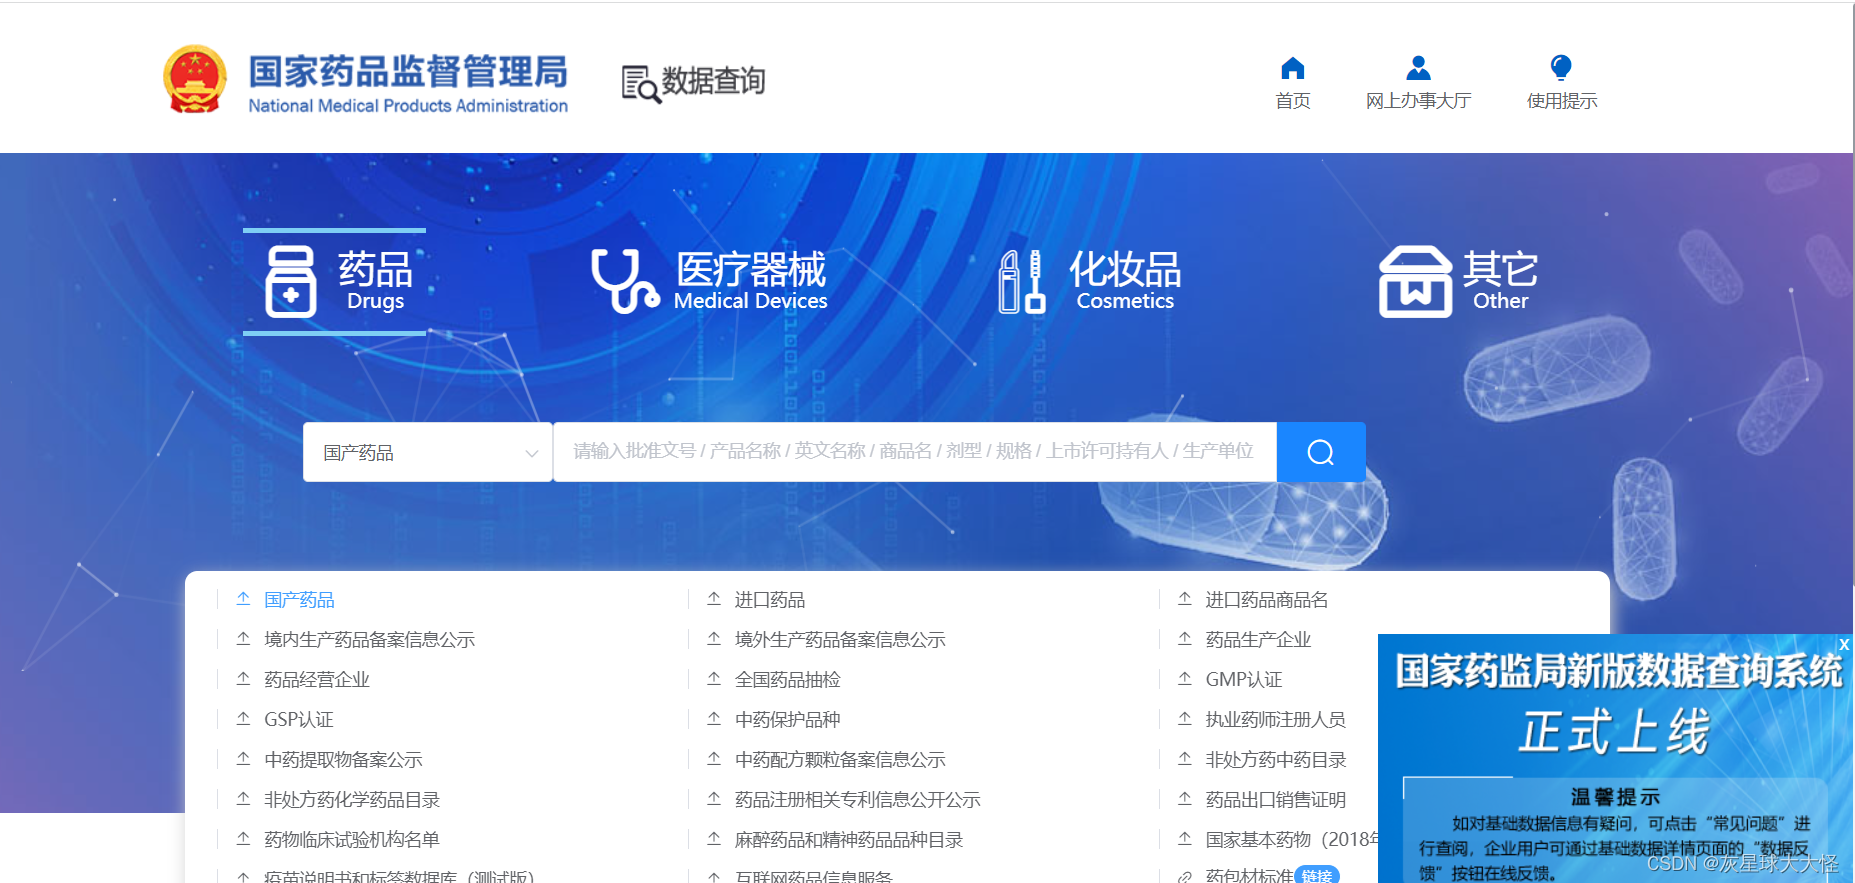Viewport: 1855px width, 883px height.
Task: Click the arrow icon beside 中药保护品种
Action: [x=714, y=719]
